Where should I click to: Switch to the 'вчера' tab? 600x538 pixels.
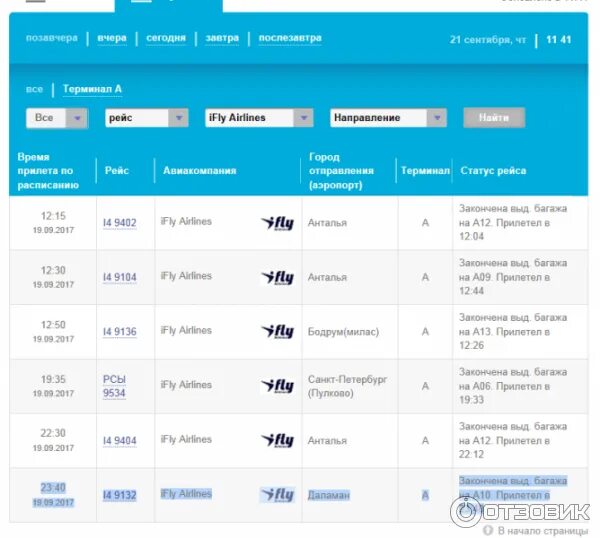point(112,38)
